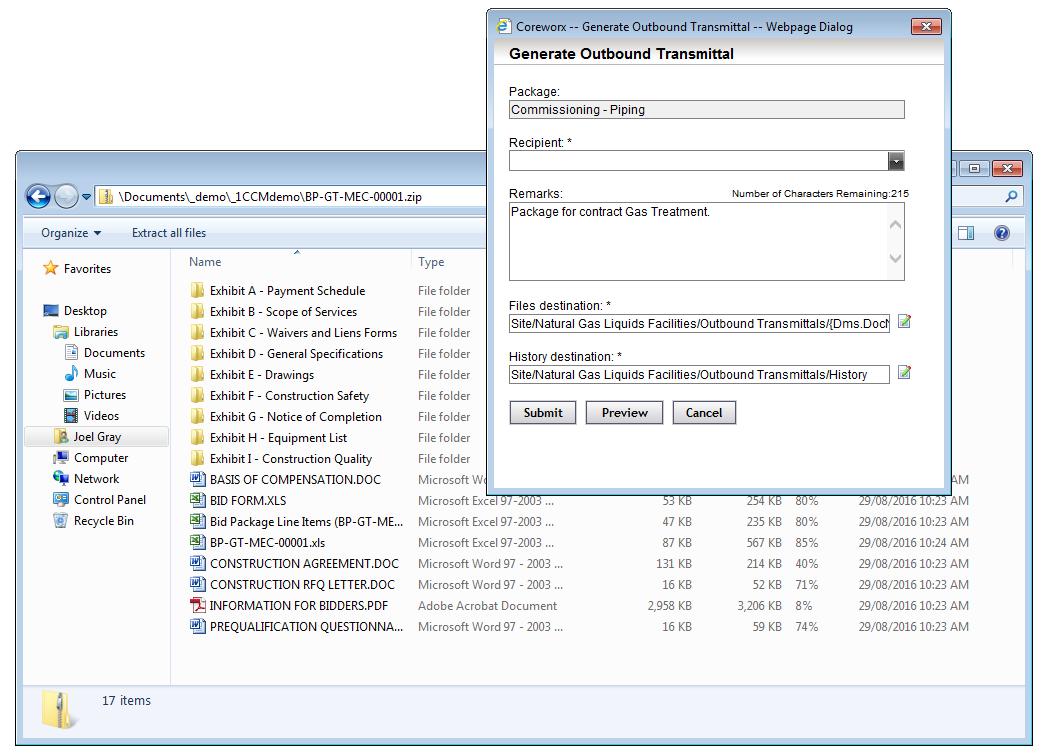Select INFORMATION FOR BIDDERS.PDF Acrobat icon
The width and height of the screenshot is (1044, 754).
tap(197, 605)
